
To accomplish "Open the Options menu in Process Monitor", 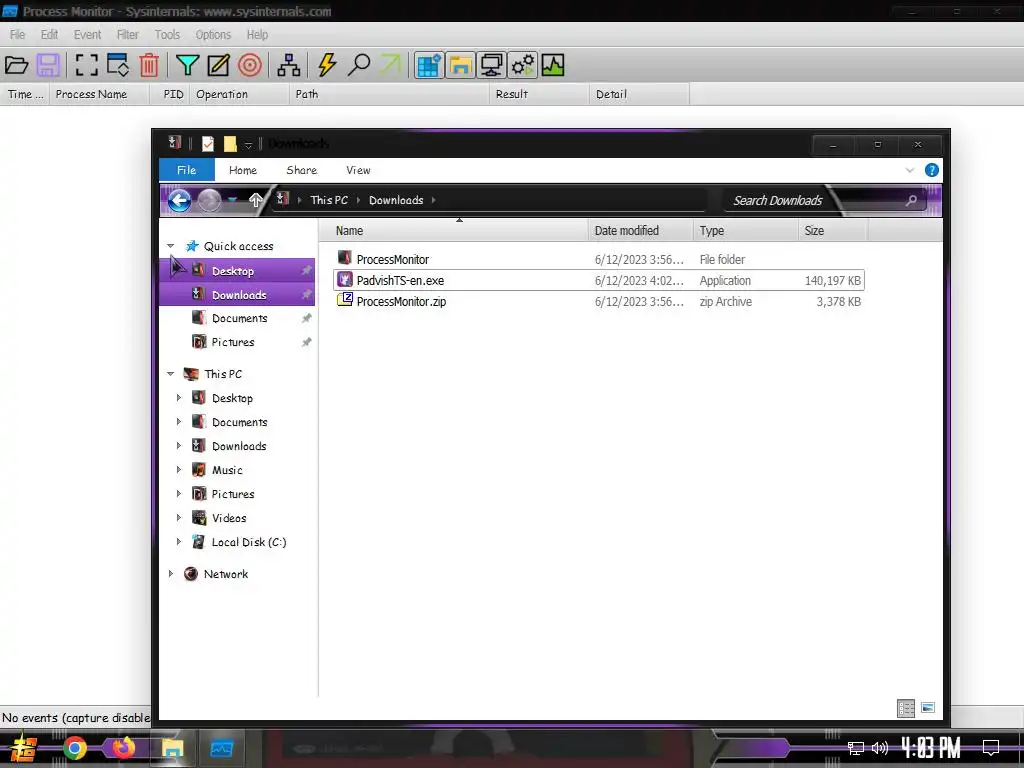I will coord(213,35).
